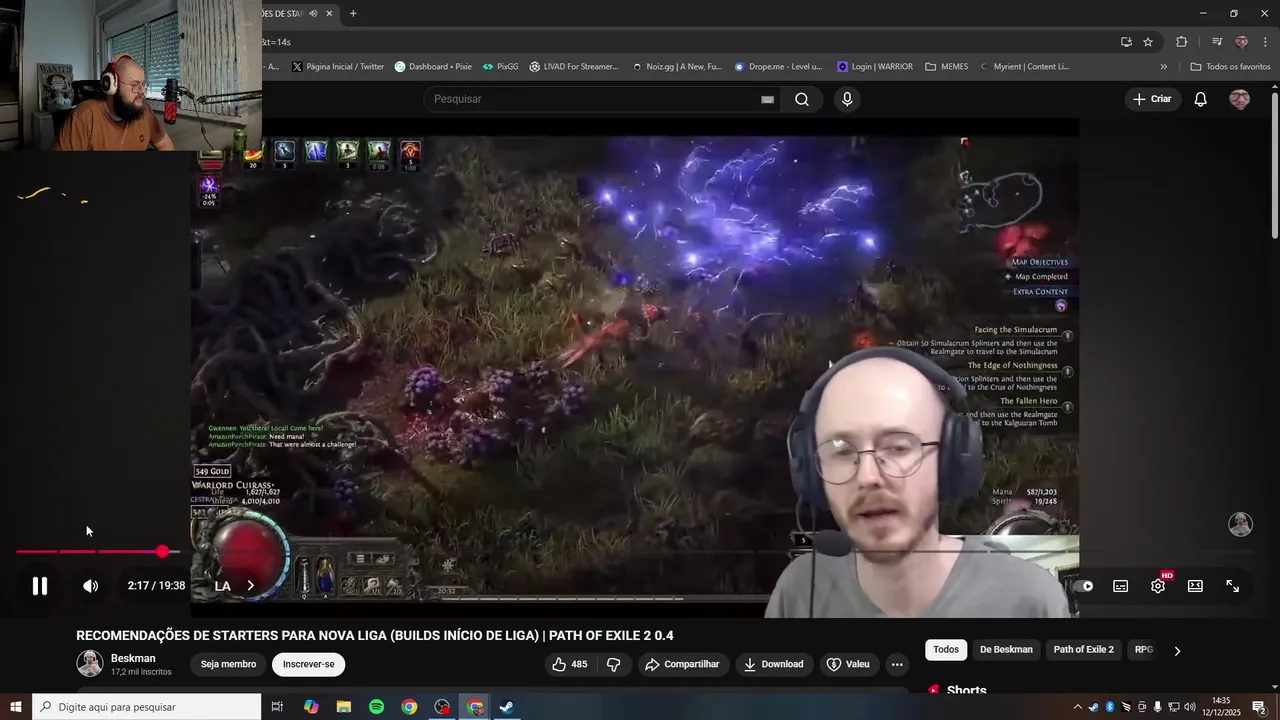Click the Valeu button
The height and width of the screenshot is (720, 1280).
pyautogui.click(x=848, y=664)
